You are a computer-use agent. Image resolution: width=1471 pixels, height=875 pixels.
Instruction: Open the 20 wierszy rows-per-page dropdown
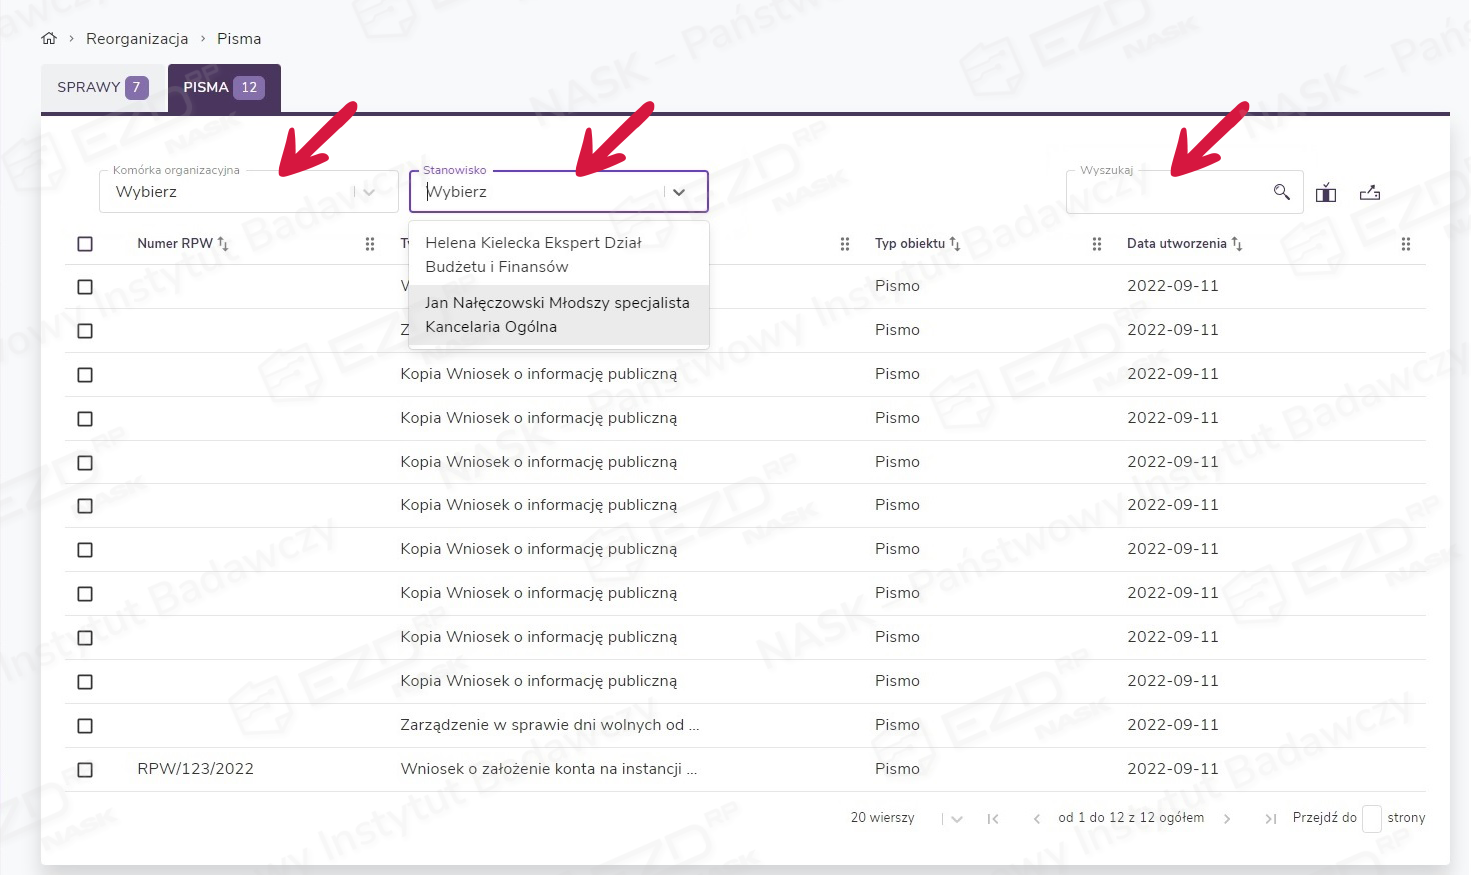[x=956, y=819]
